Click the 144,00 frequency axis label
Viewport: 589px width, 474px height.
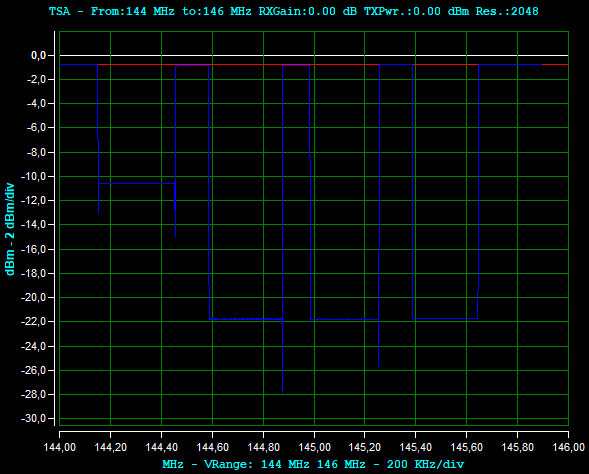(x=59, y=447)
